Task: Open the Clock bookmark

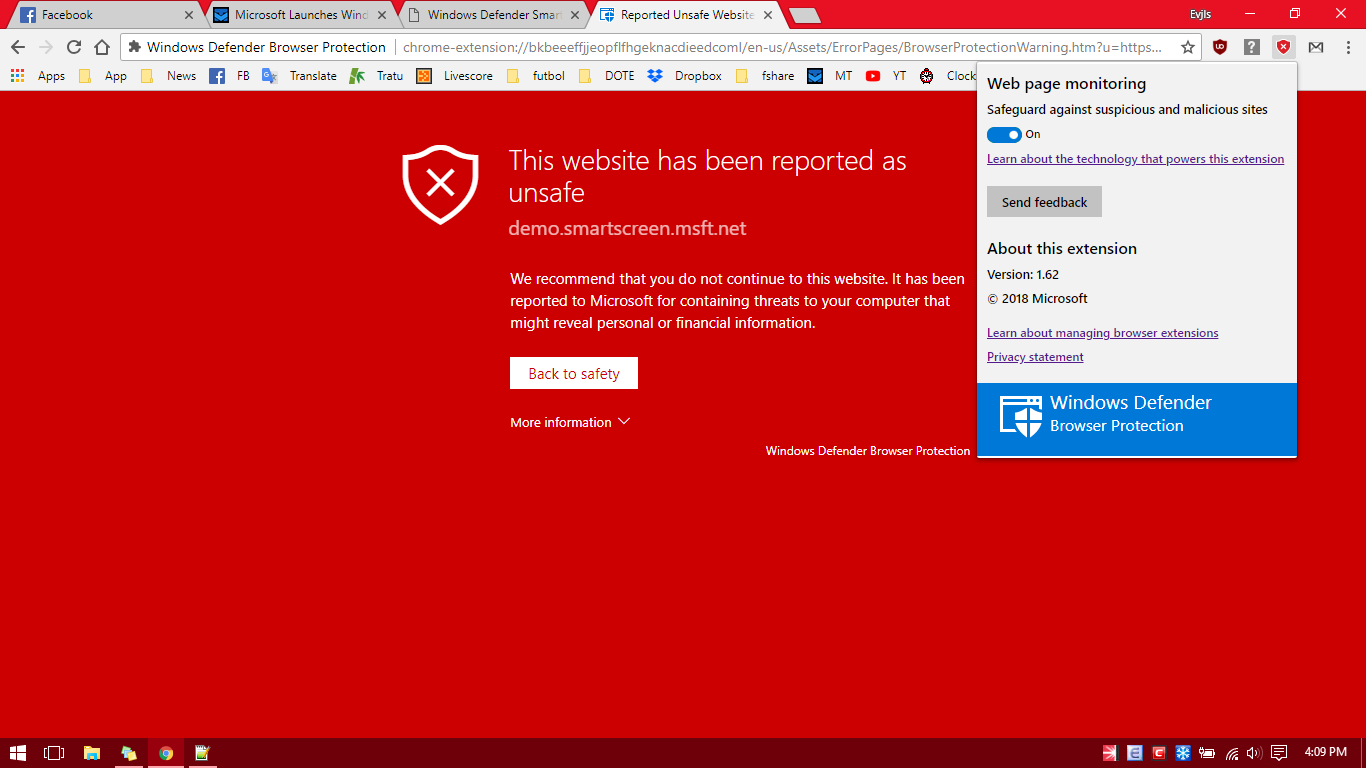Action: tap(947, 76)
